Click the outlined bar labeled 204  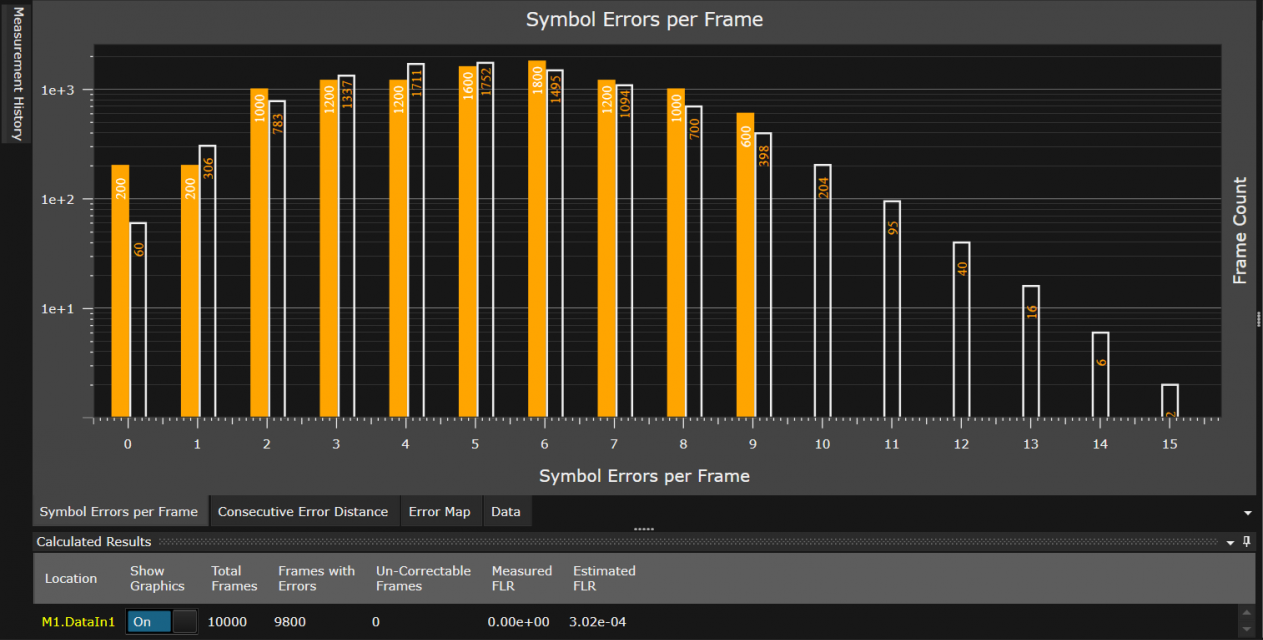click(823, 290)
